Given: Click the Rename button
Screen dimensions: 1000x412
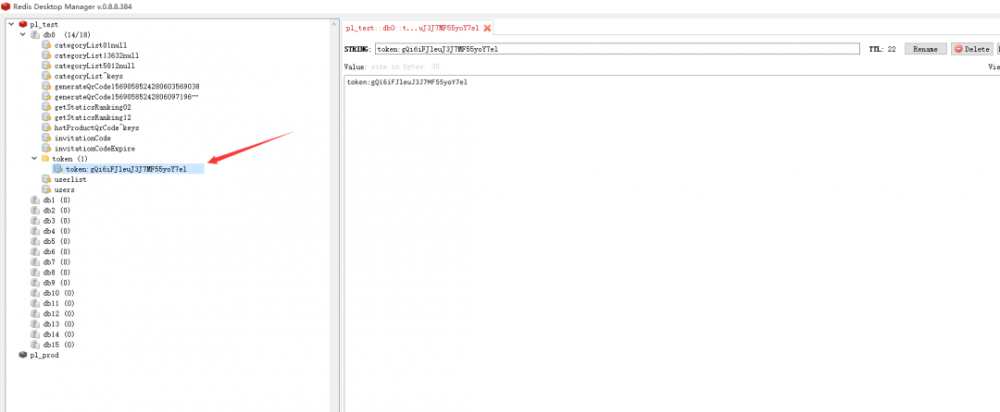Looking at the screenshot, I should 925,49.
